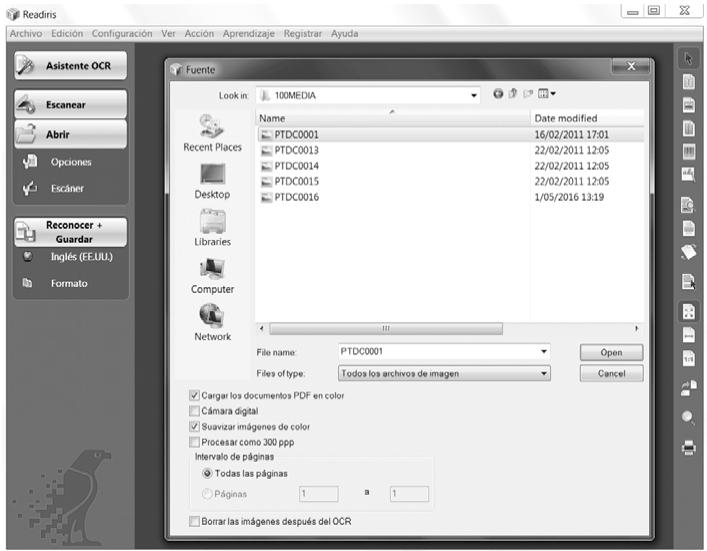Create new folder icon in Fuente dialog

(x=528, y=94)
